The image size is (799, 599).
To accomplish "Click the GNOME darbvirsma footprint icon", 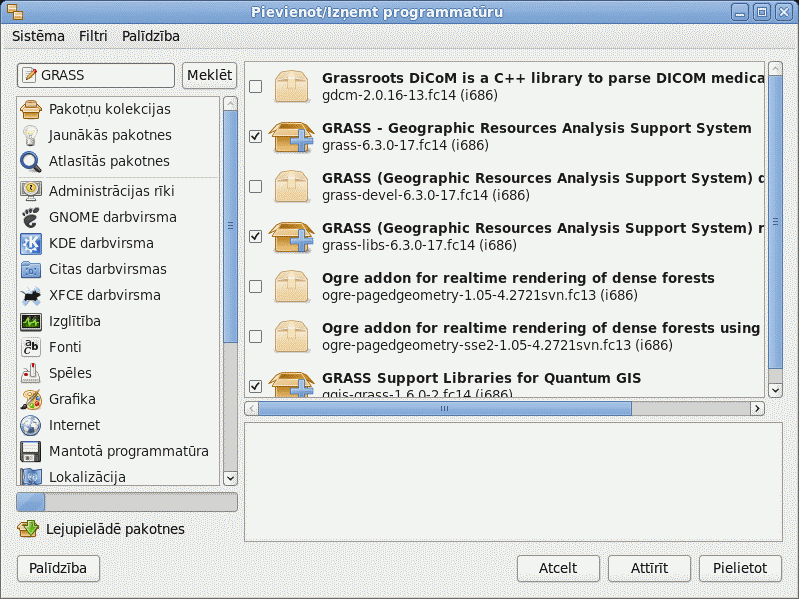I will click(31, 217).
